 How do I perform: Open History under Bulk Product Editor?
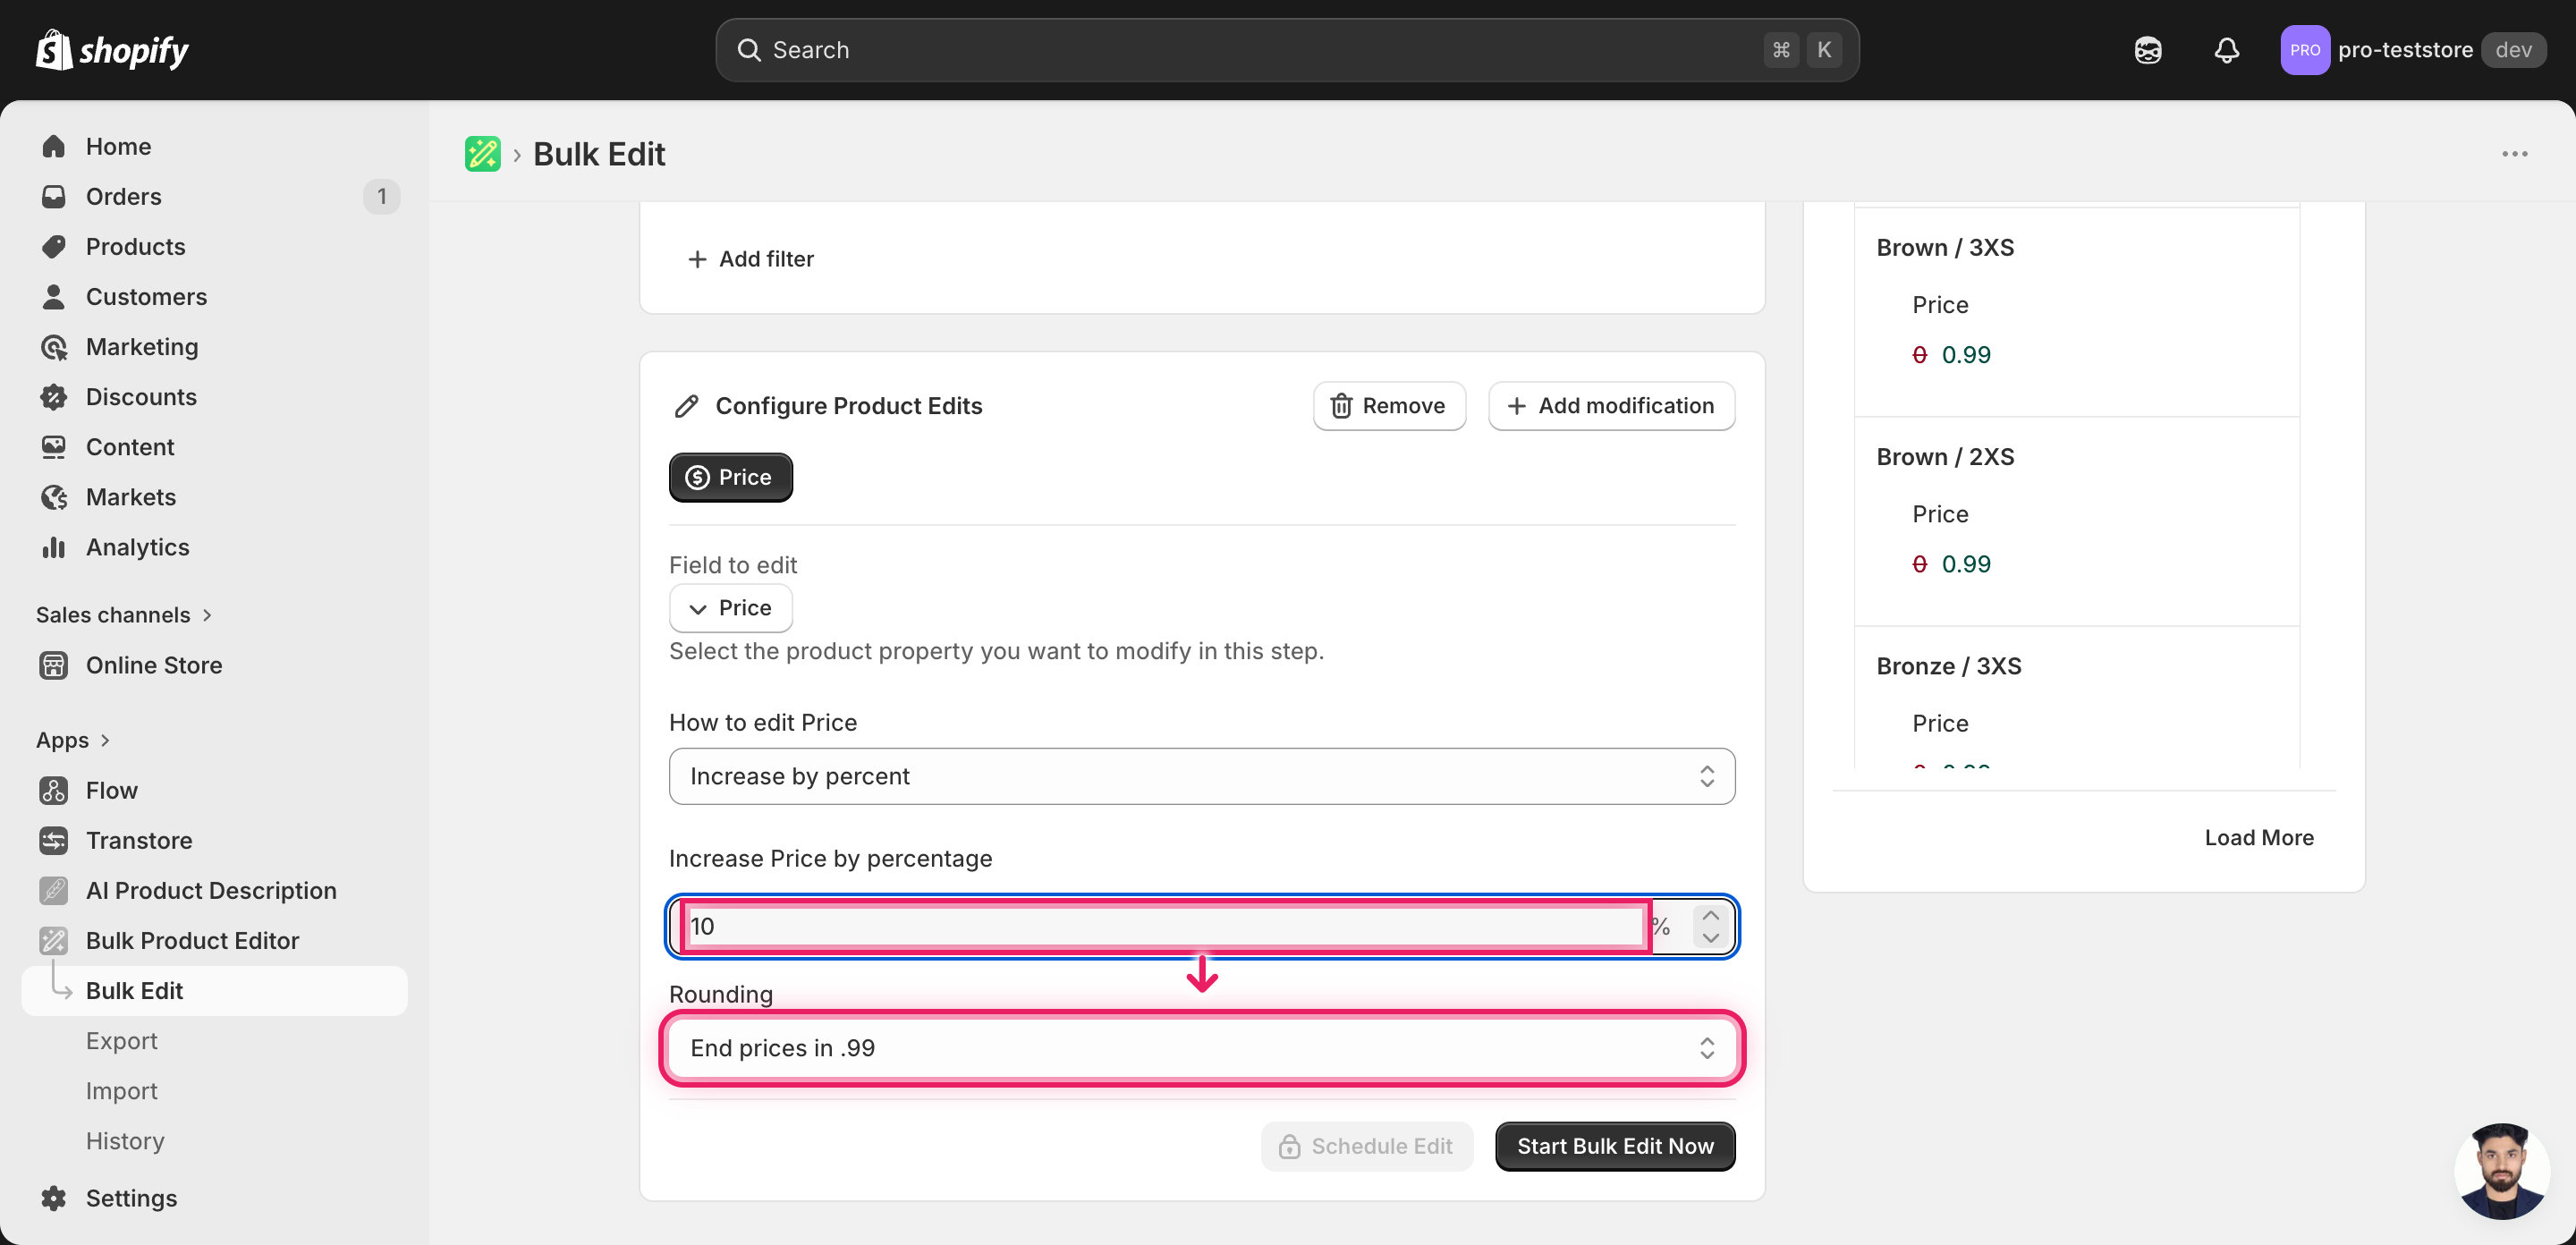pos(125,1140)
